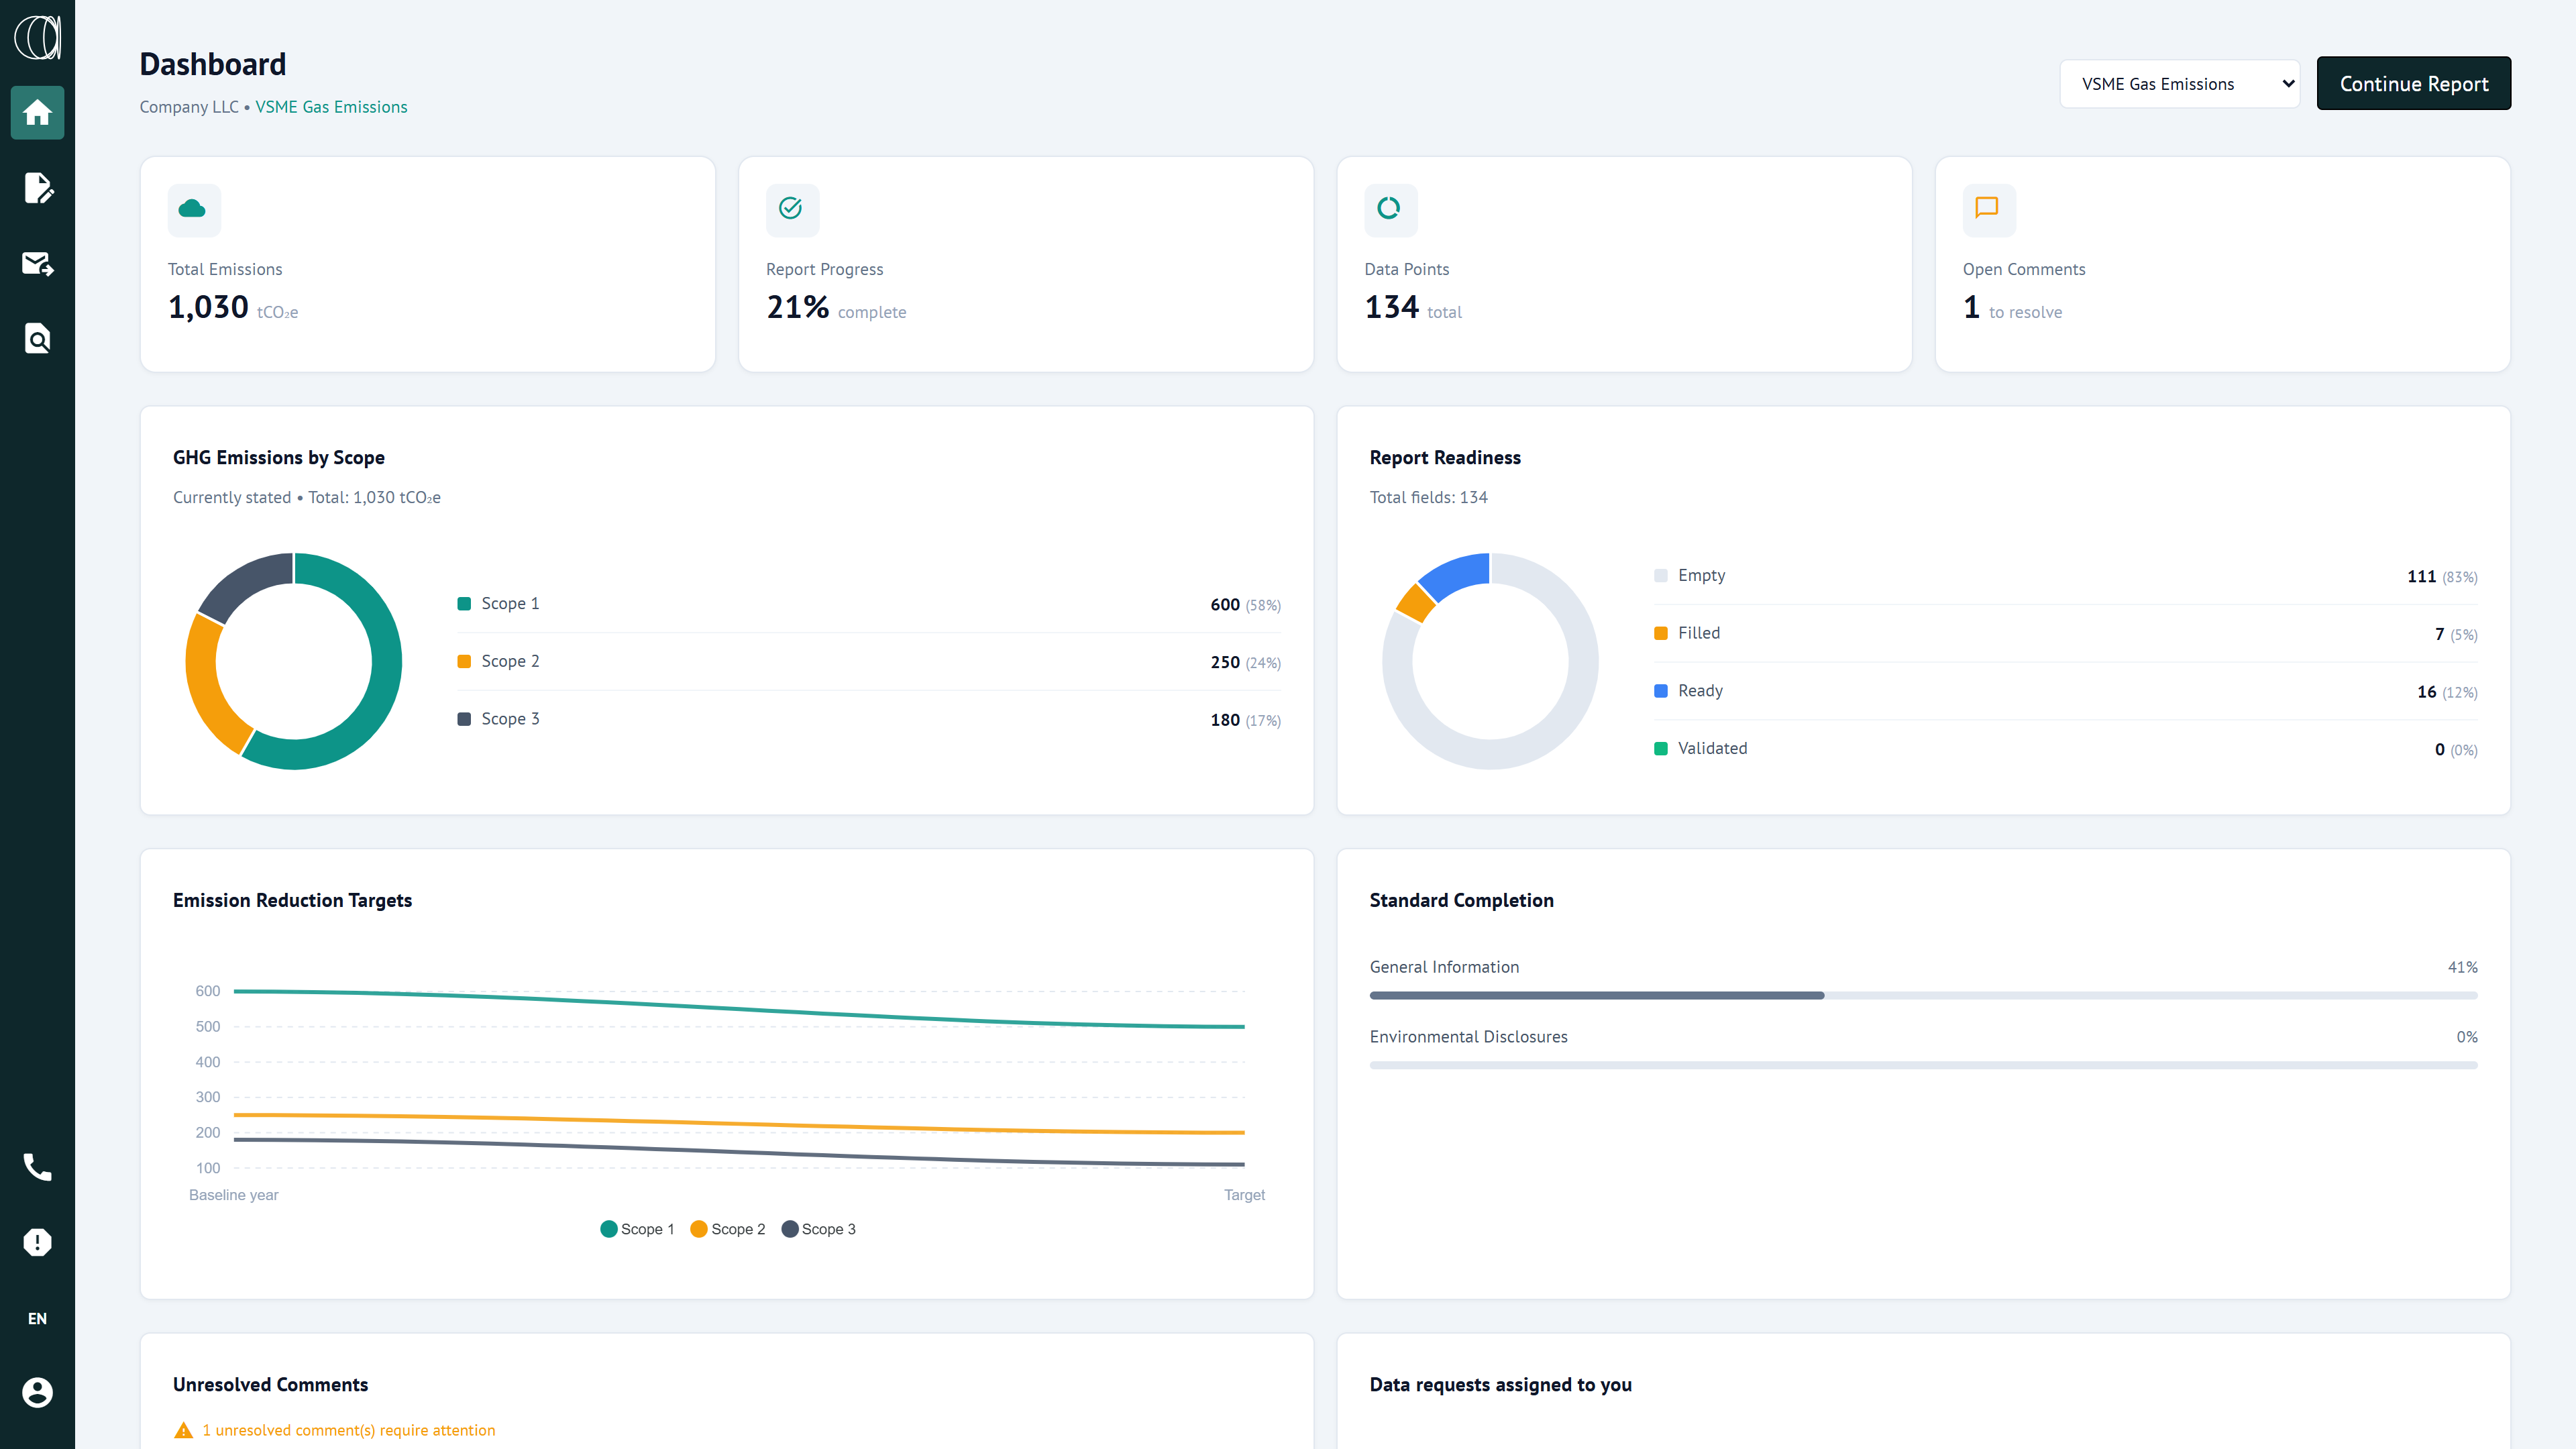The image size is (2576, 1449).
Task: Open the document search sidebar icon
Action: pos(37,339)
